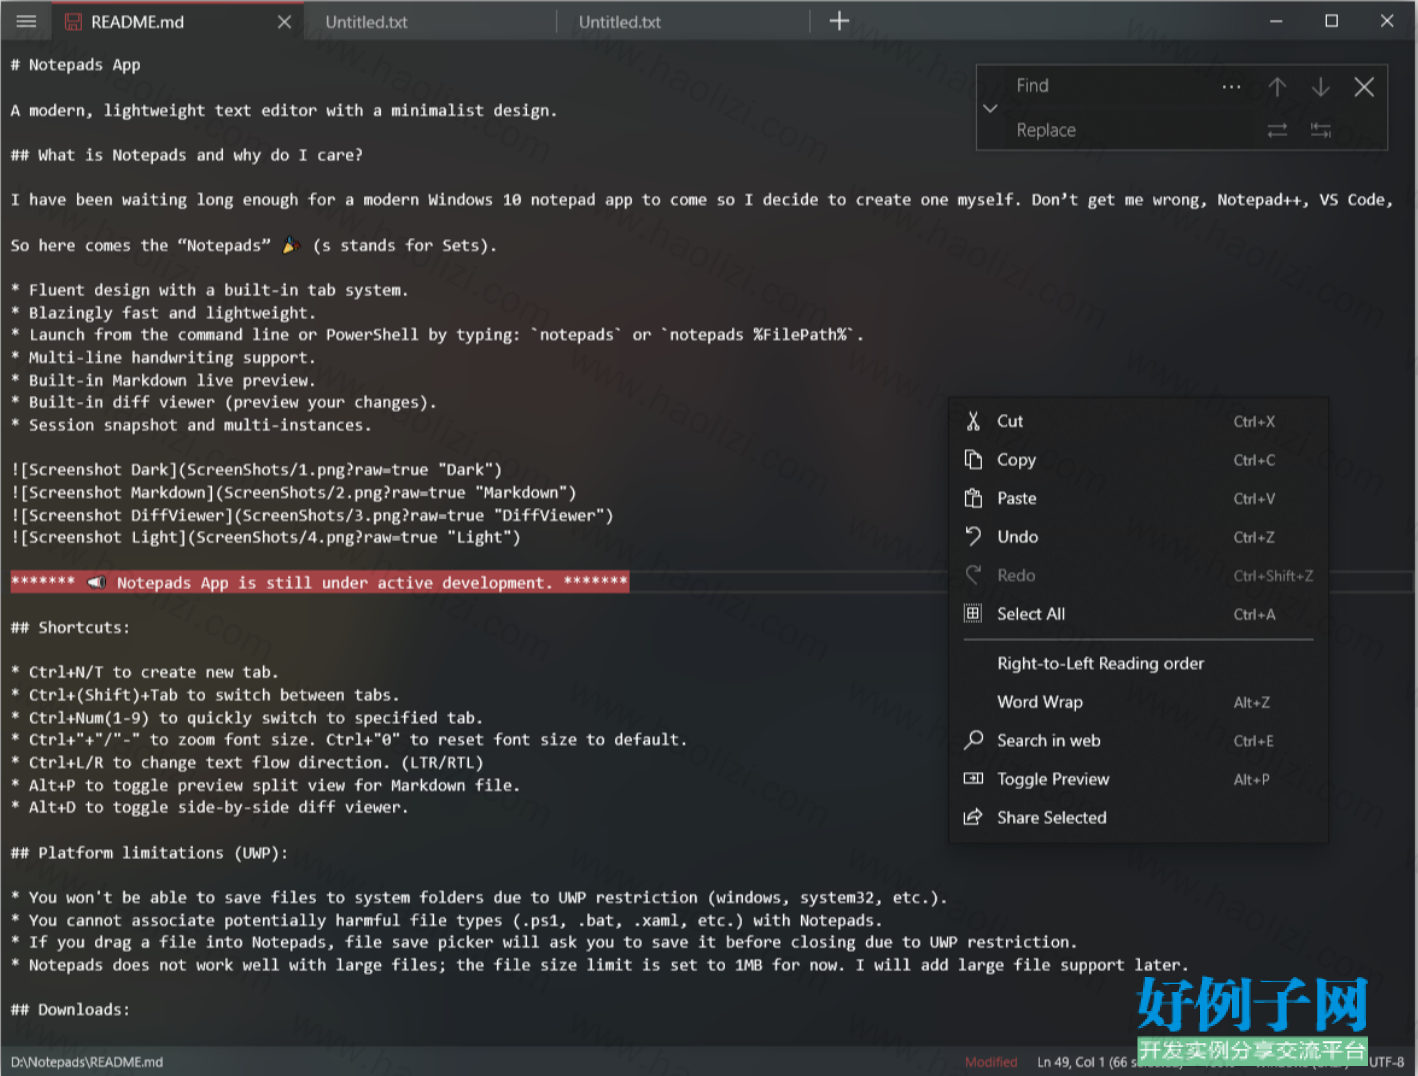Choose Paste from the context menu

click(x=1139, y=498)
